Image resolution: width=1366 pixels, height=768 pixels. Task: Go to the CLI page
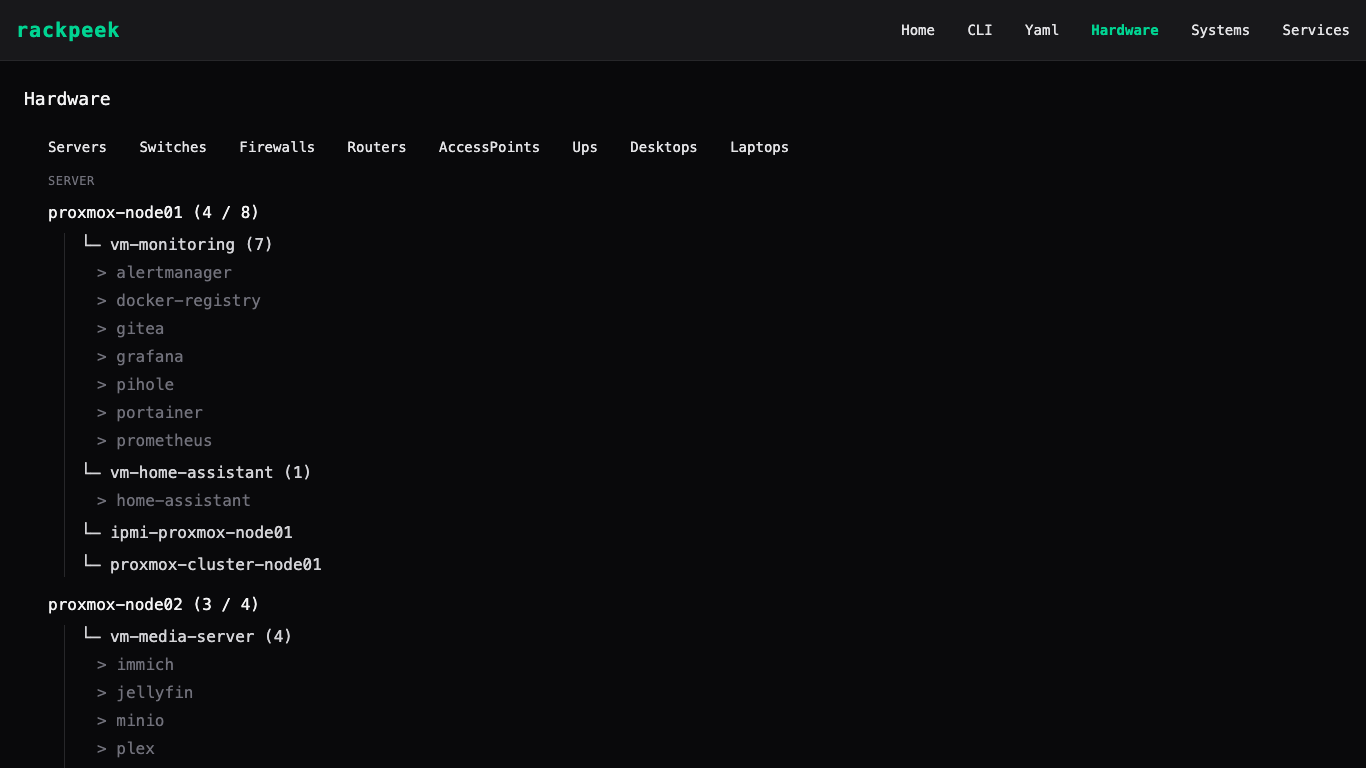(979, 30)
